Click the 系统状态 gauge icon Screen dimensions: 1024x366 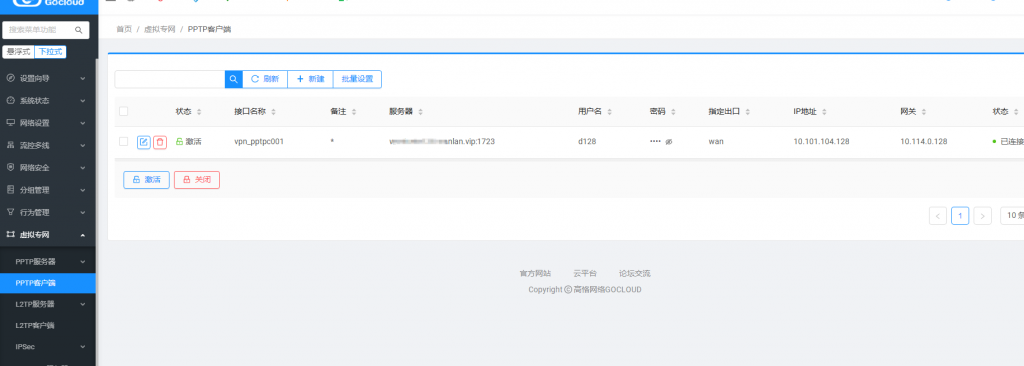10,101
